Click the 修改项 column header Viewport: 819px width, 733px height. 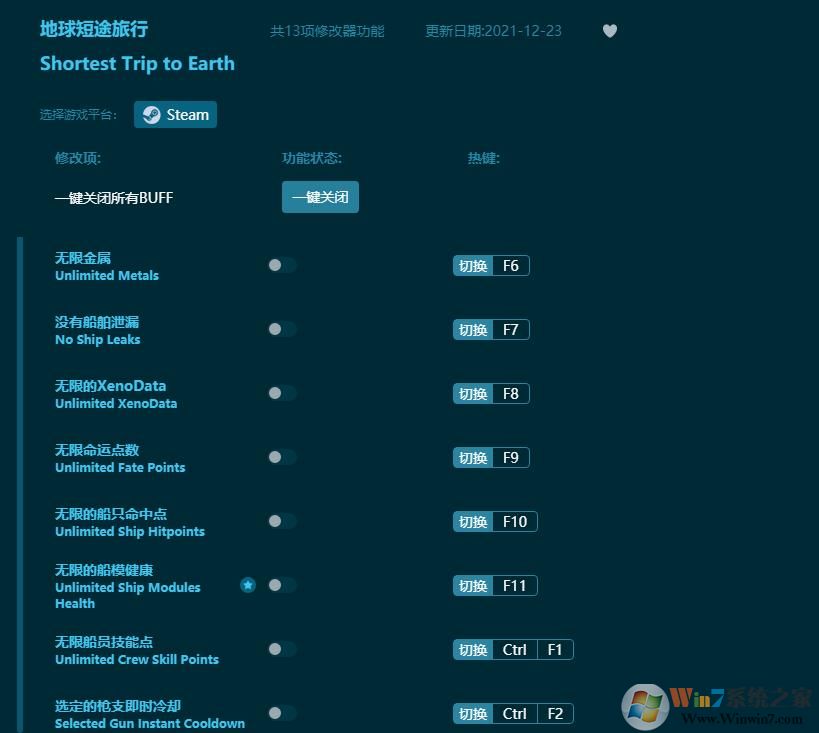[x=78, y=158]
